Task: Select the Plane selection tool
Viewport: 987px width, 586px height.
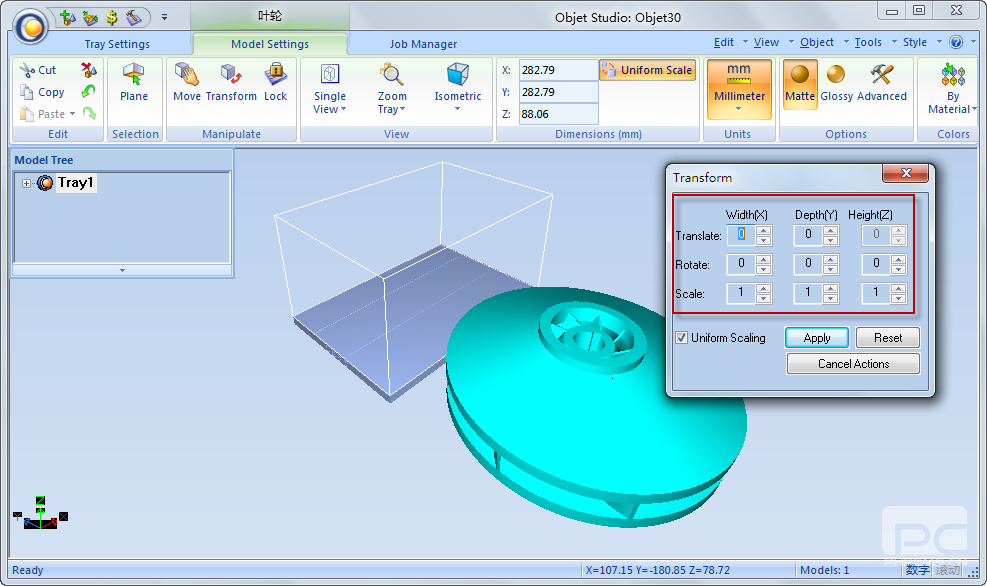Action: coord(134,83)
